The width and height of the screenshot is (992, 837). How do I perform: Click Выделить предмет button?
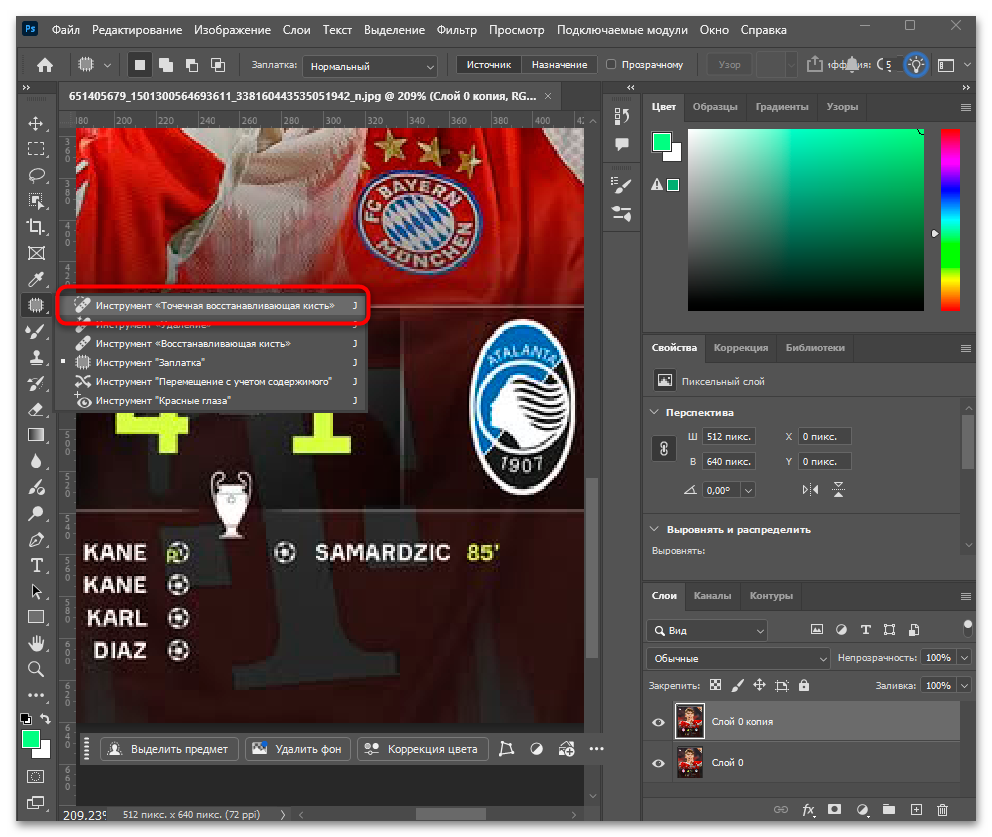click(x=169, y=749)
